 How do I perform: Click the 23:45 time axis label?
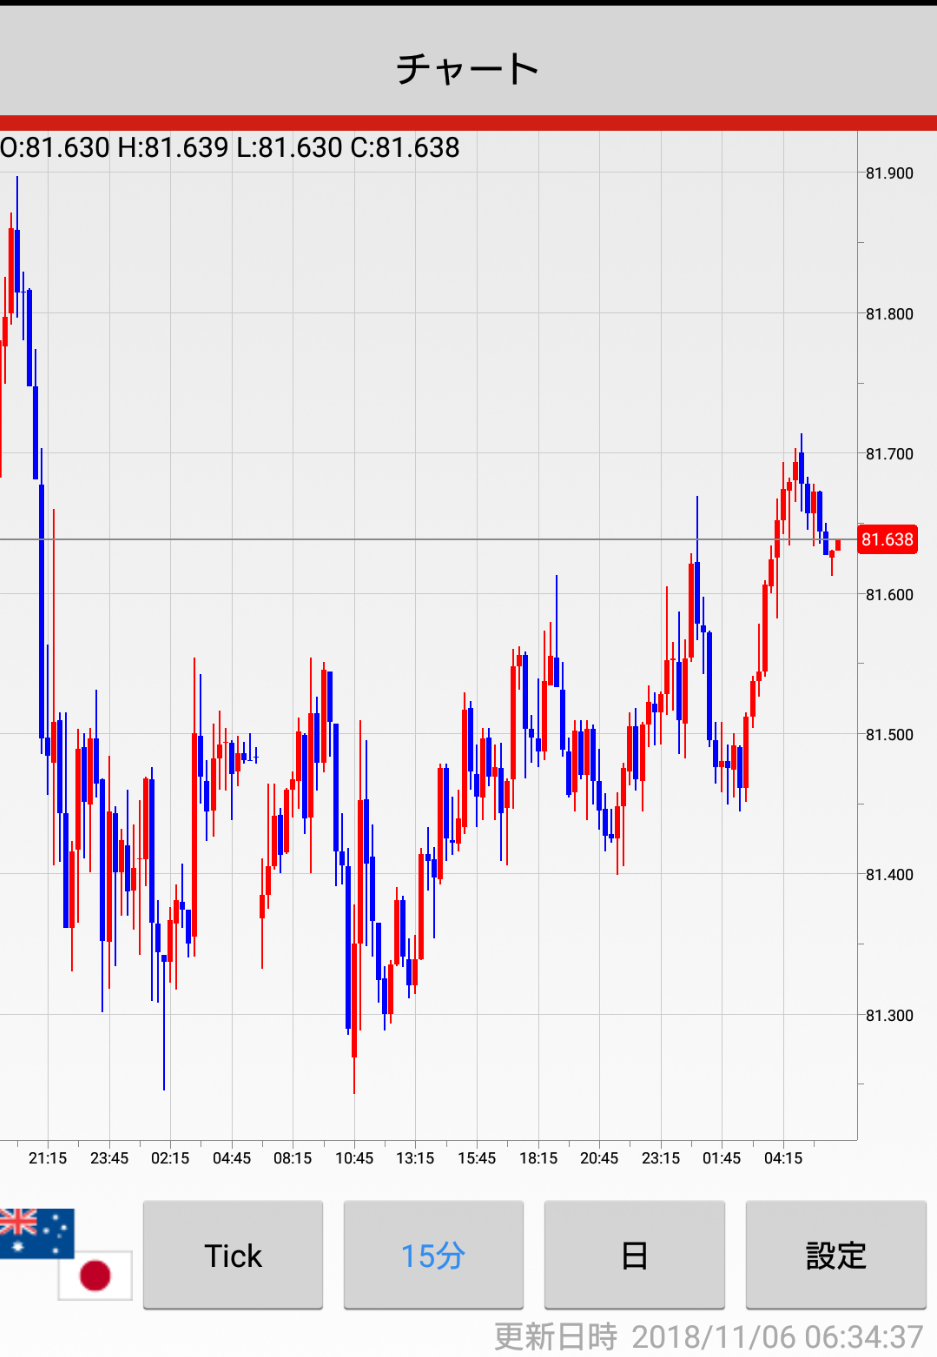click(x=109, y=1158)
